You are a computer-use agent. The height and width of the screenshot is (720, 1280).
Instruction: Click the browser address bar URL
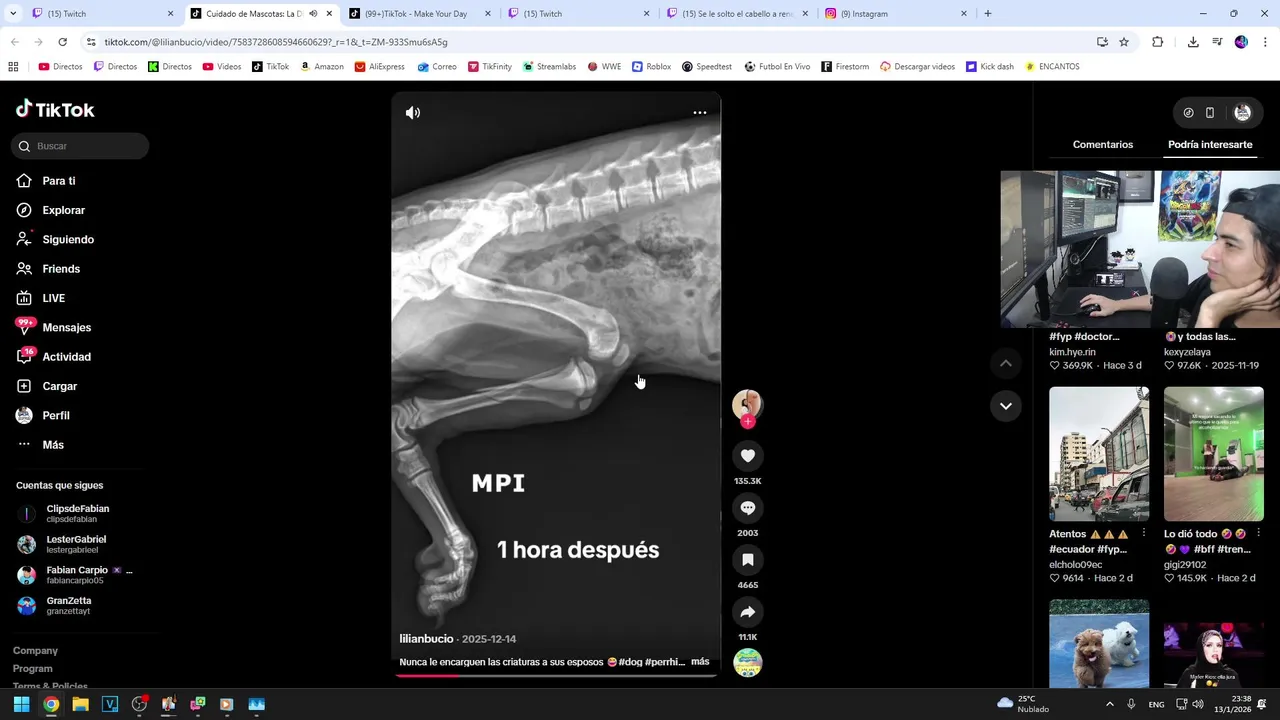pyautogui.click(x=276, y=42)
